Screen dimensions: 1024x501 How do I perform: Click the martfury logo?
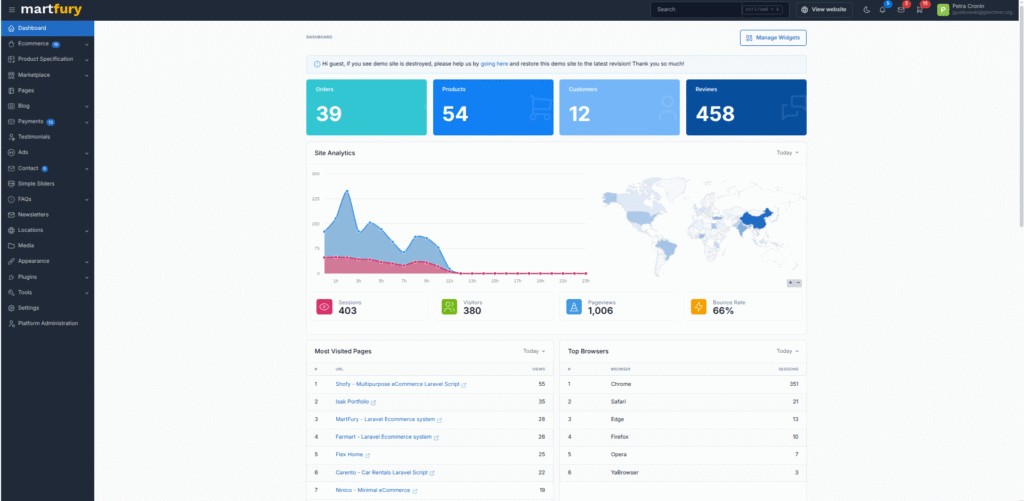pyautogui.click(x=51, y=10)
